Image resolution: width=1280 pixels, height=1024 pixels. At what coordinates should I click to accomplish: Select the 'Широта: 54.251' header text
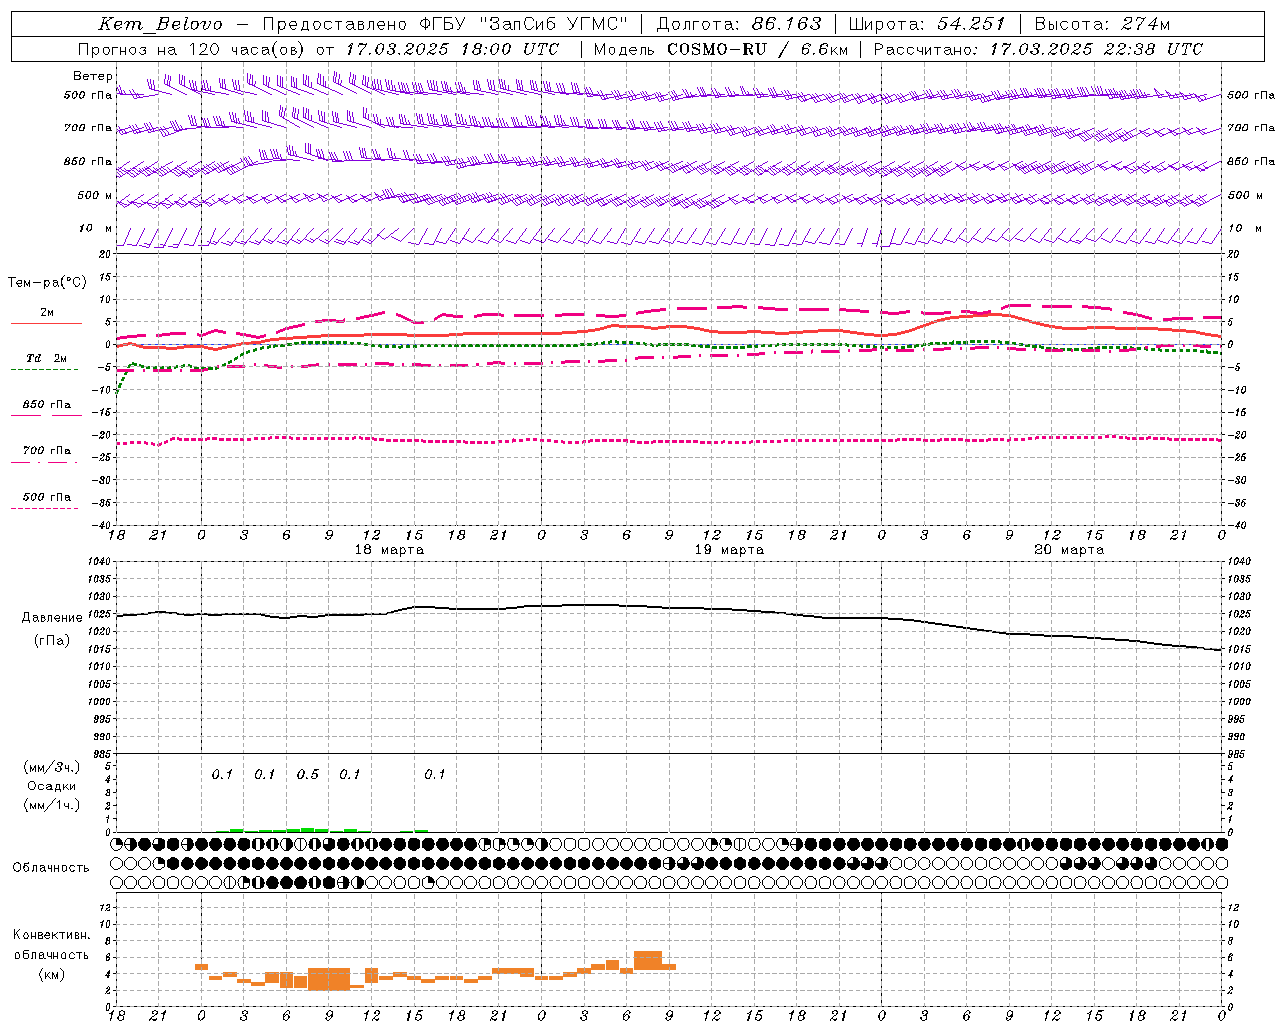click(926, 24)
